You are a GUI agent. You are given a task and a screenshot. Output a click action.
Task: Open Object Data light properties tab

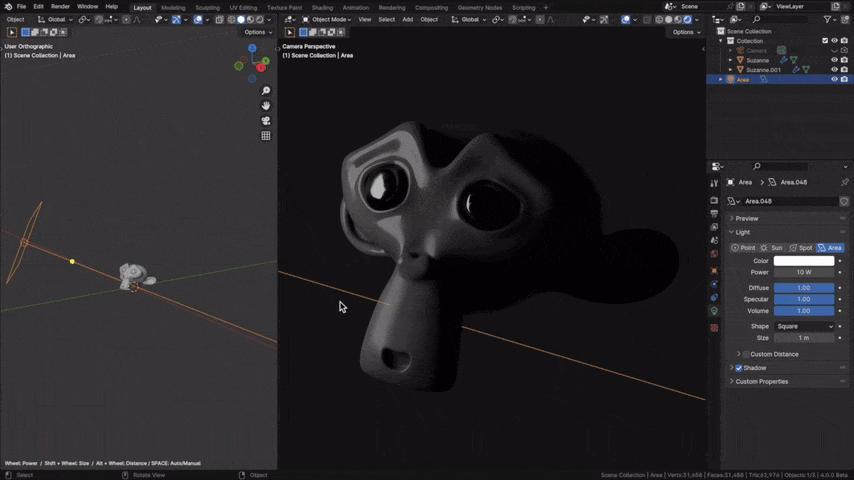(714, 311)
